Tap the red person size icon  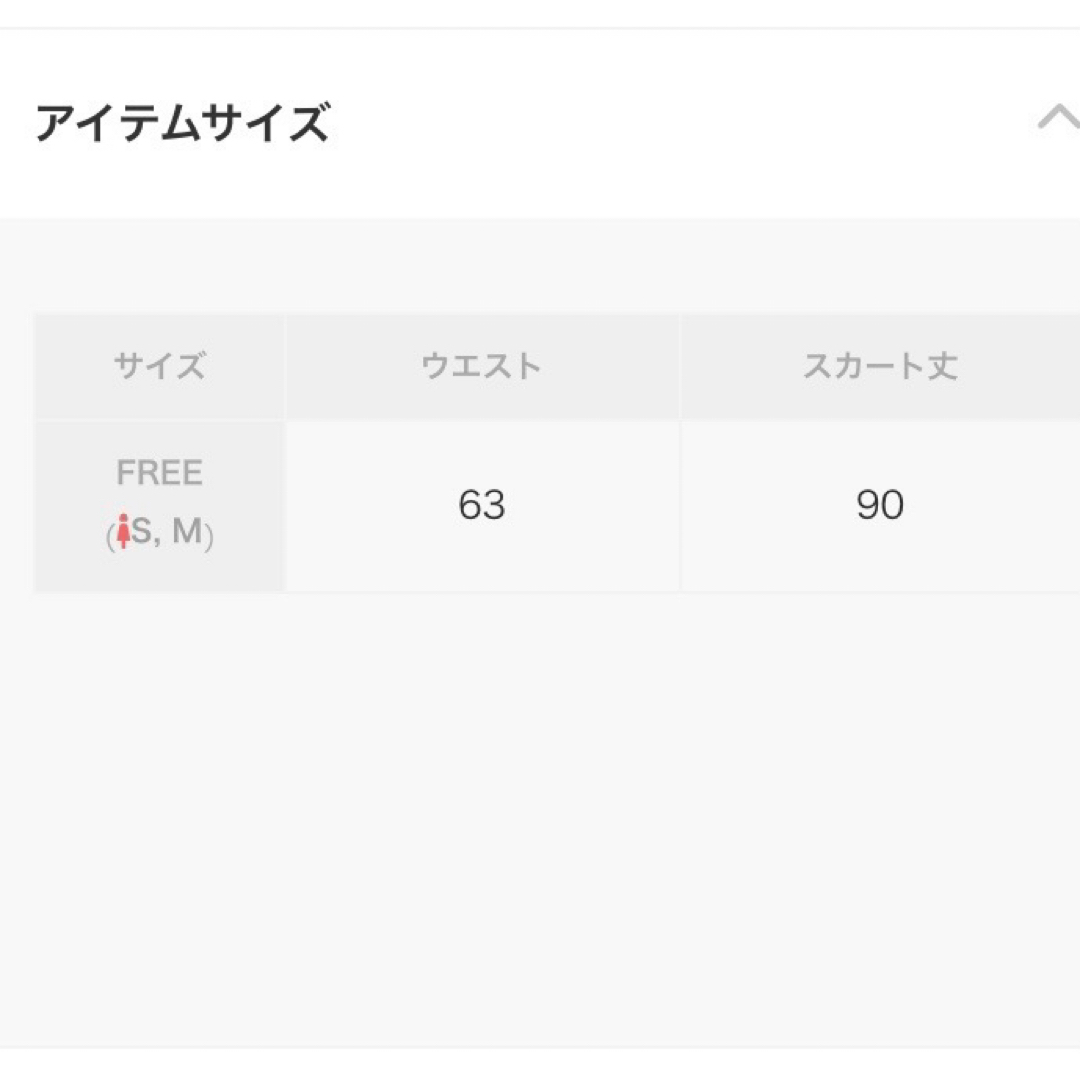pyautogui.click(x=123, y=531)
